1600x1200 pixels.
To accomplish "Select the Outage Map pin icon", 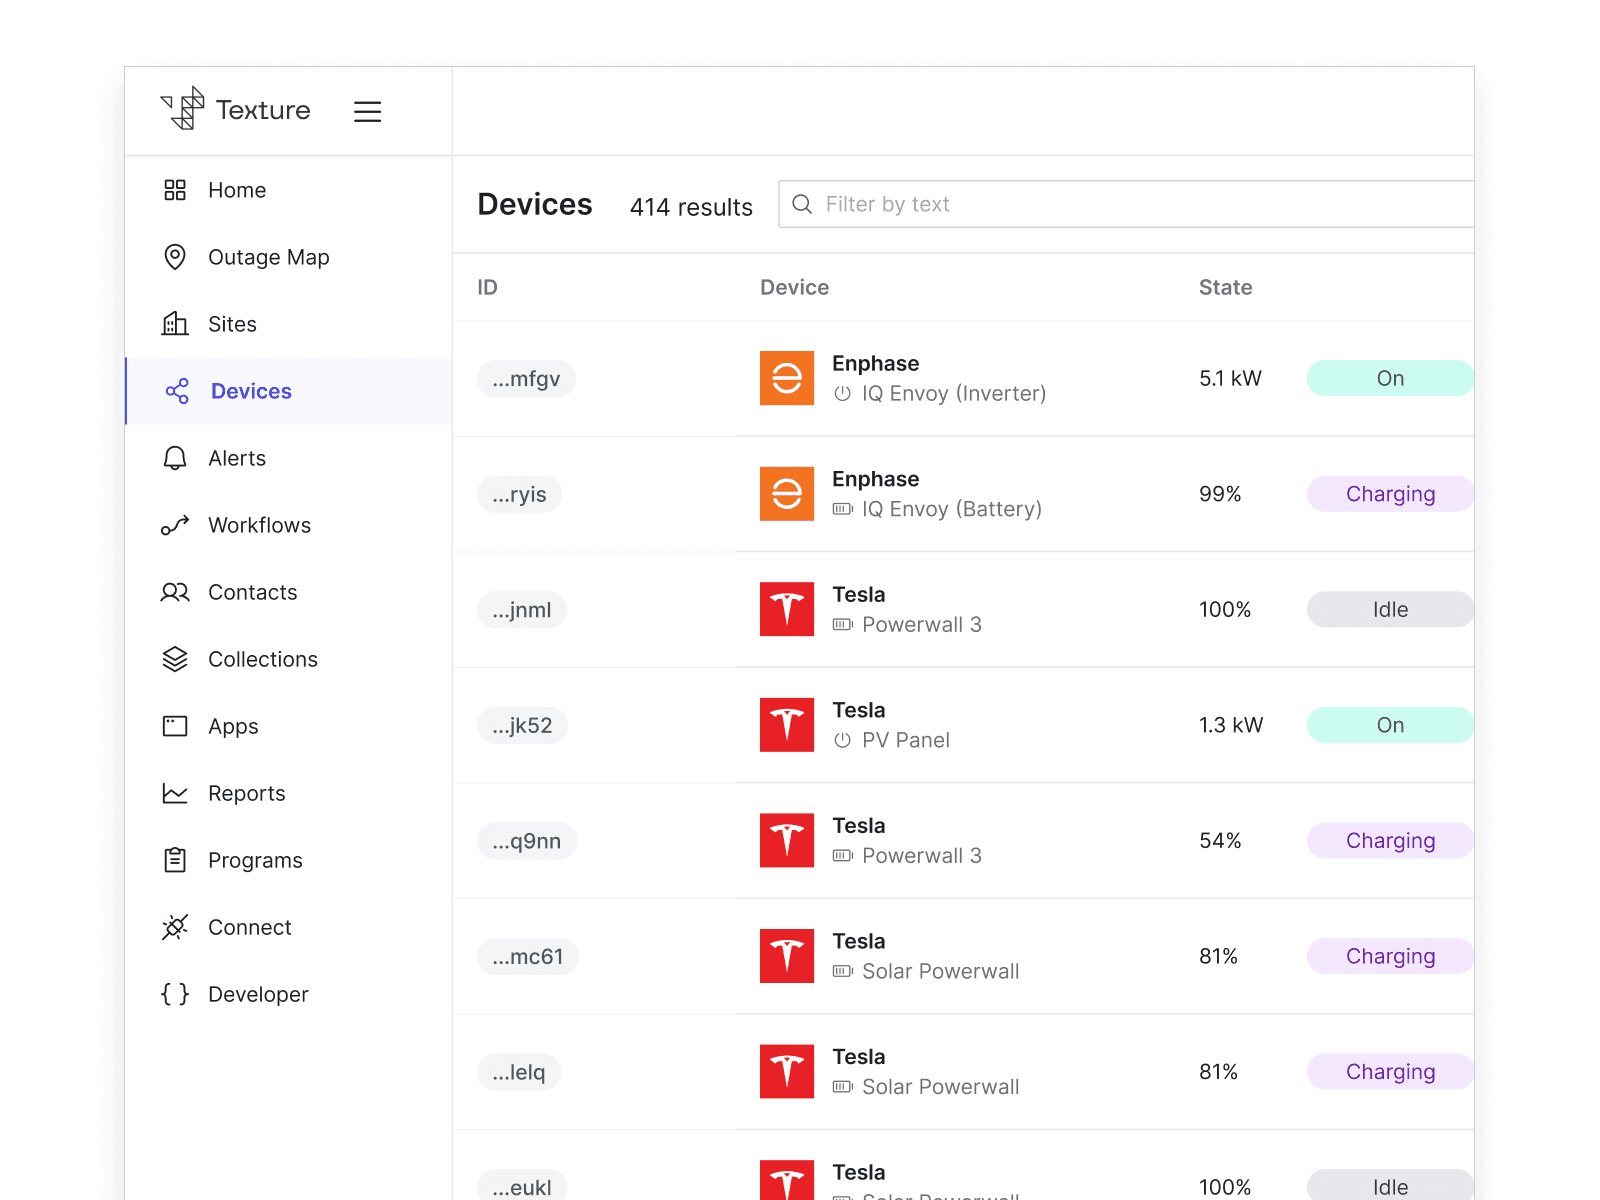I will click(174, 257).
